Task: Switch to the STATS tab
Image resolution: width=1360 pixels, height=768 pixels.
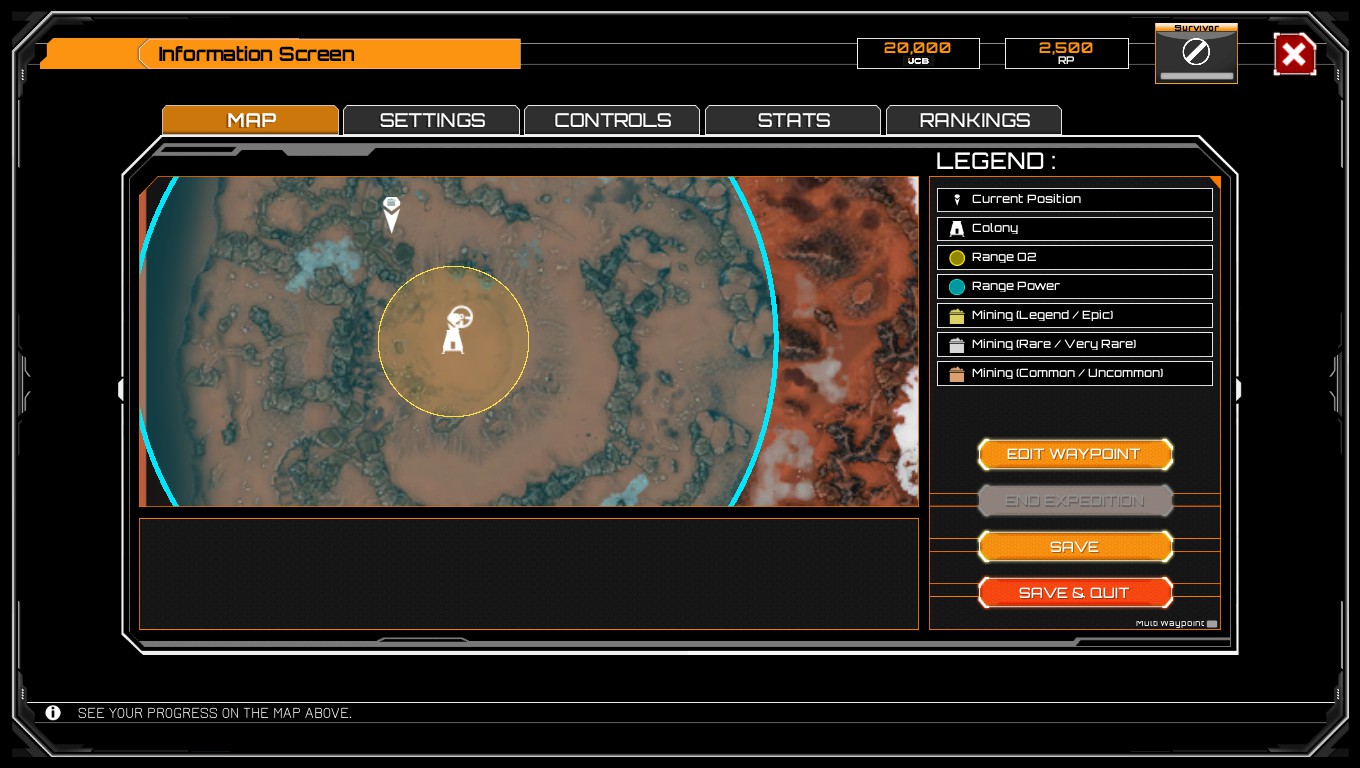Action: 792,119
